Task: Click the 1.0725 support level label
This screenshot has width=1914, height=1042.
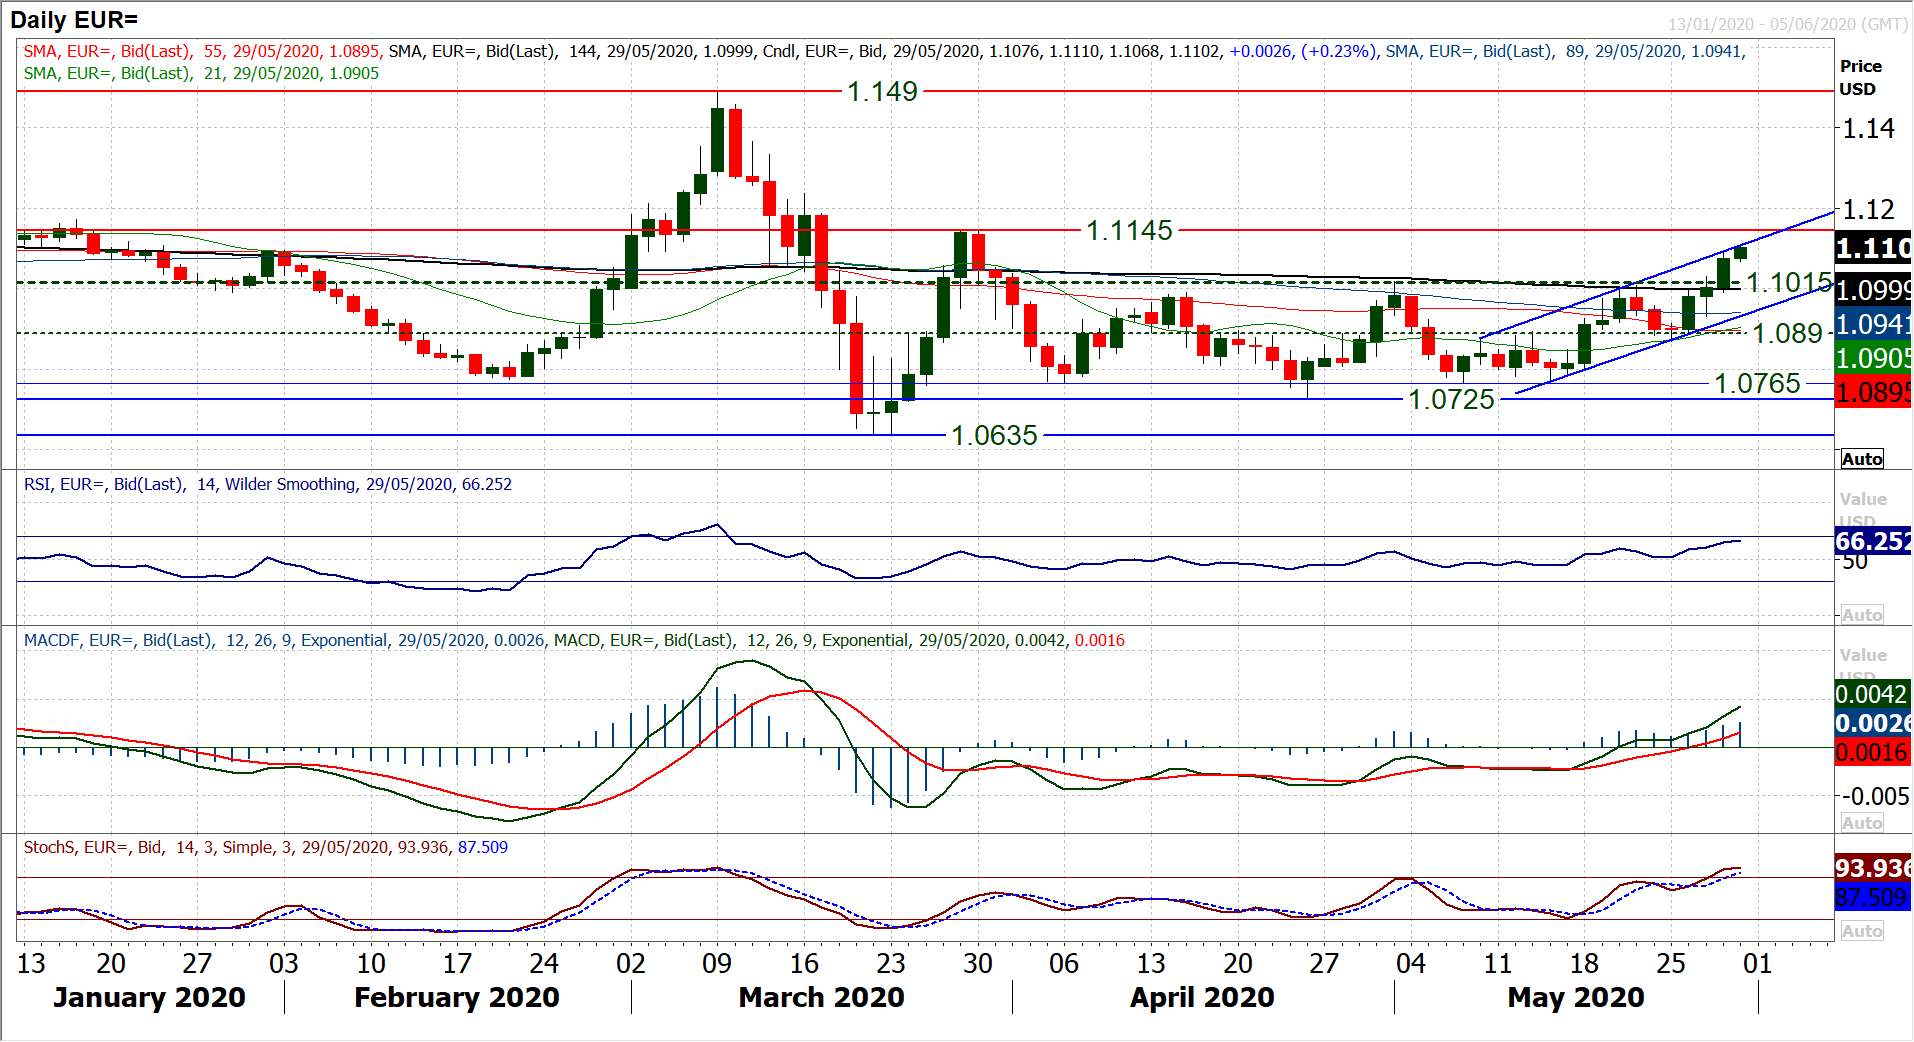Action: point(1451,400)
